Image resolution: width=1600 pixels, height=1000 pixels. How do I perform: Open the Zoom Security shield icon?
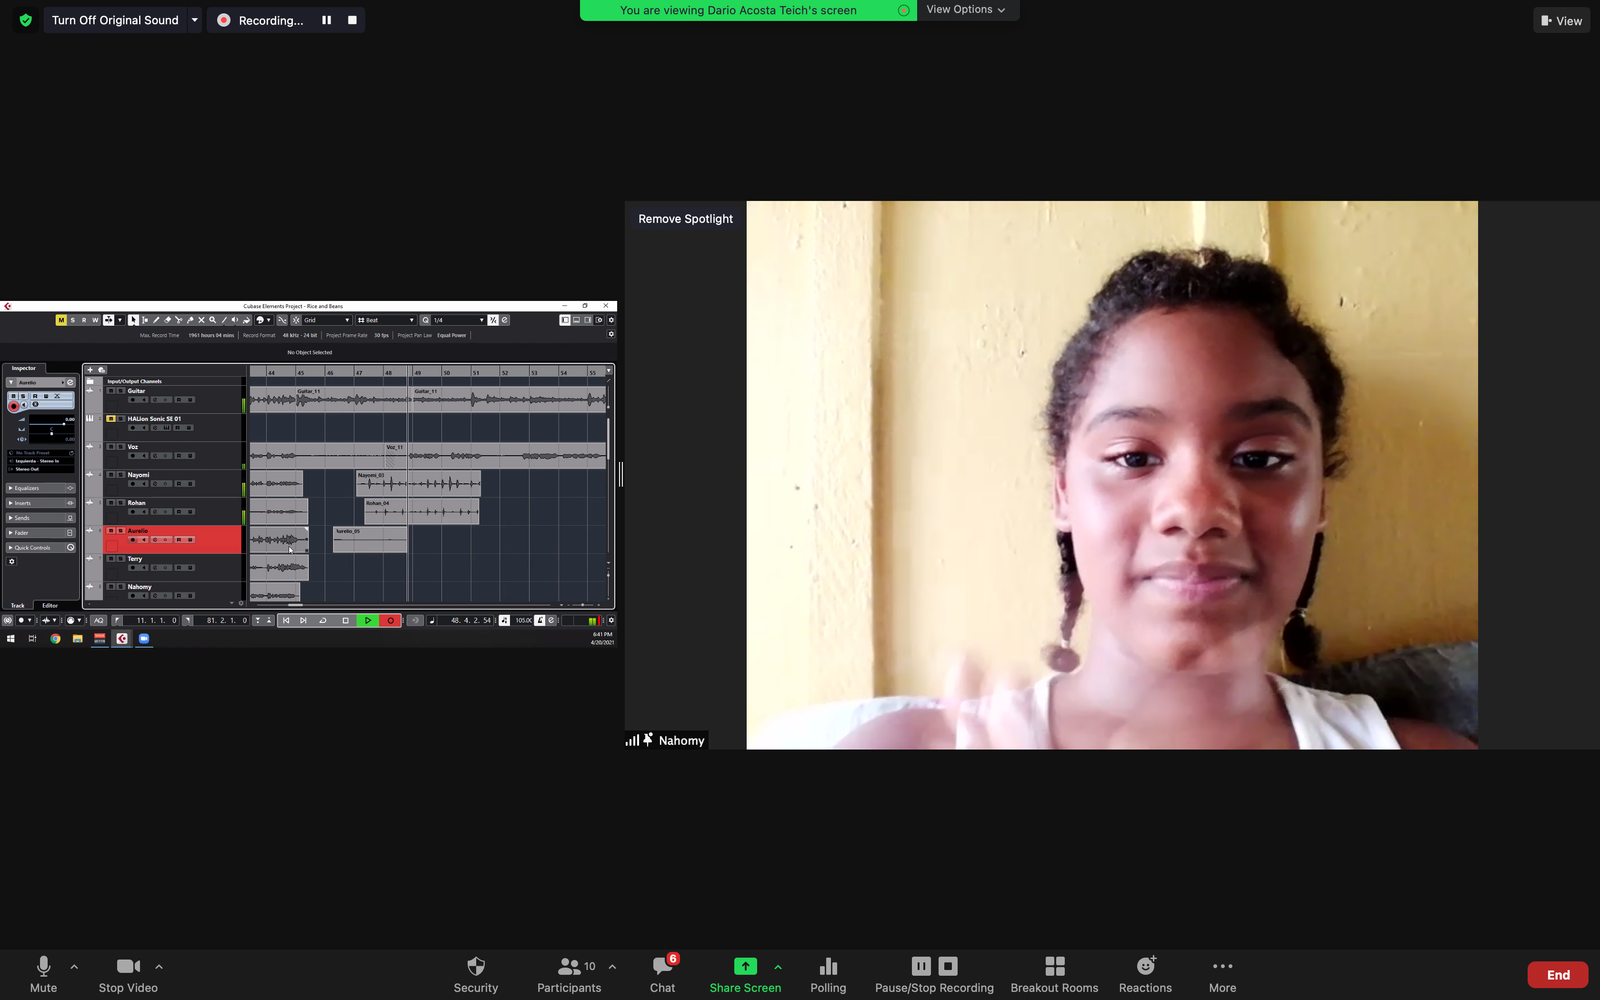475,966
